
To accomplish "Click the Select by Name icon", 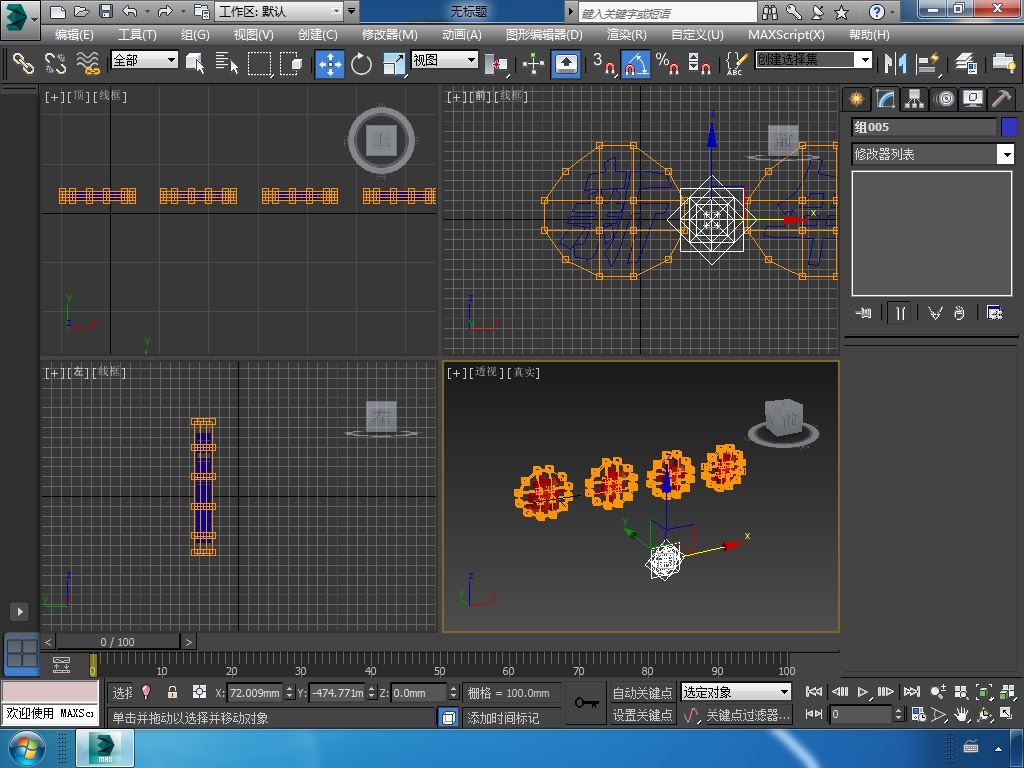I will point(227,64).
